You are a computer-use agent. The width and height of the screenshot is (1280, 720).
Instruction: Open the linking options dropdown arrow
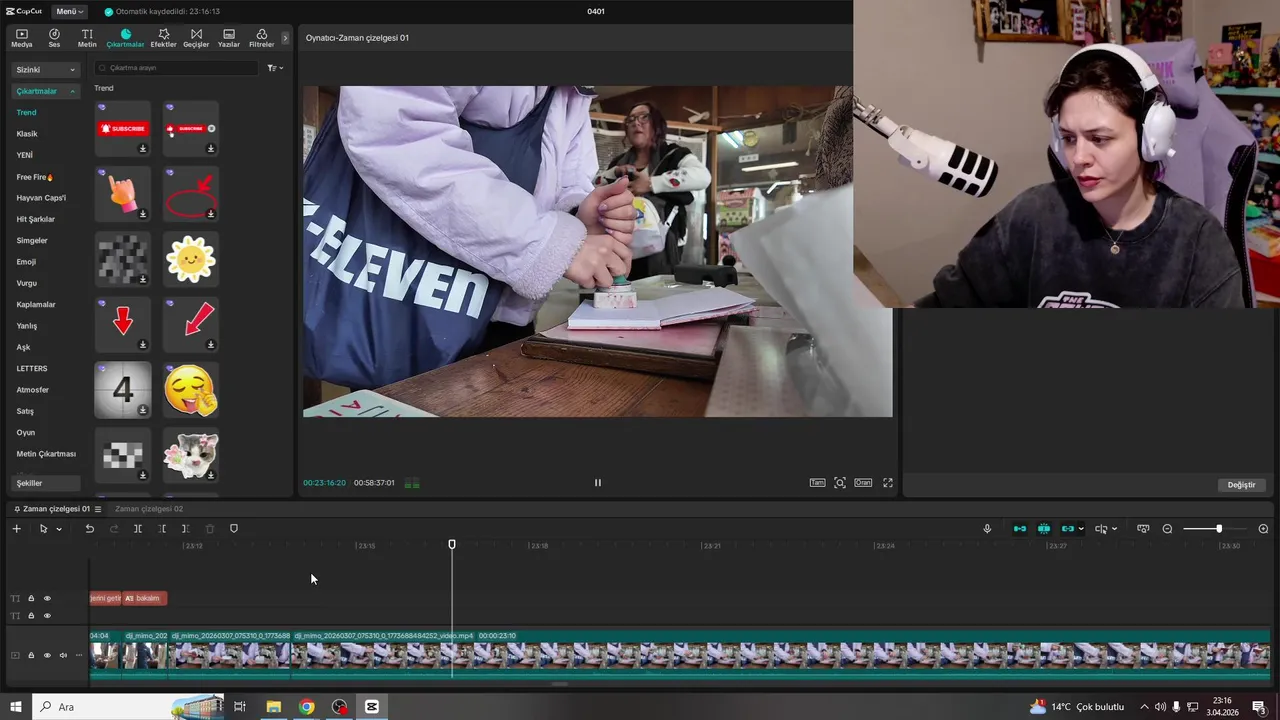pyautogui.click(x=1081, y=529)
